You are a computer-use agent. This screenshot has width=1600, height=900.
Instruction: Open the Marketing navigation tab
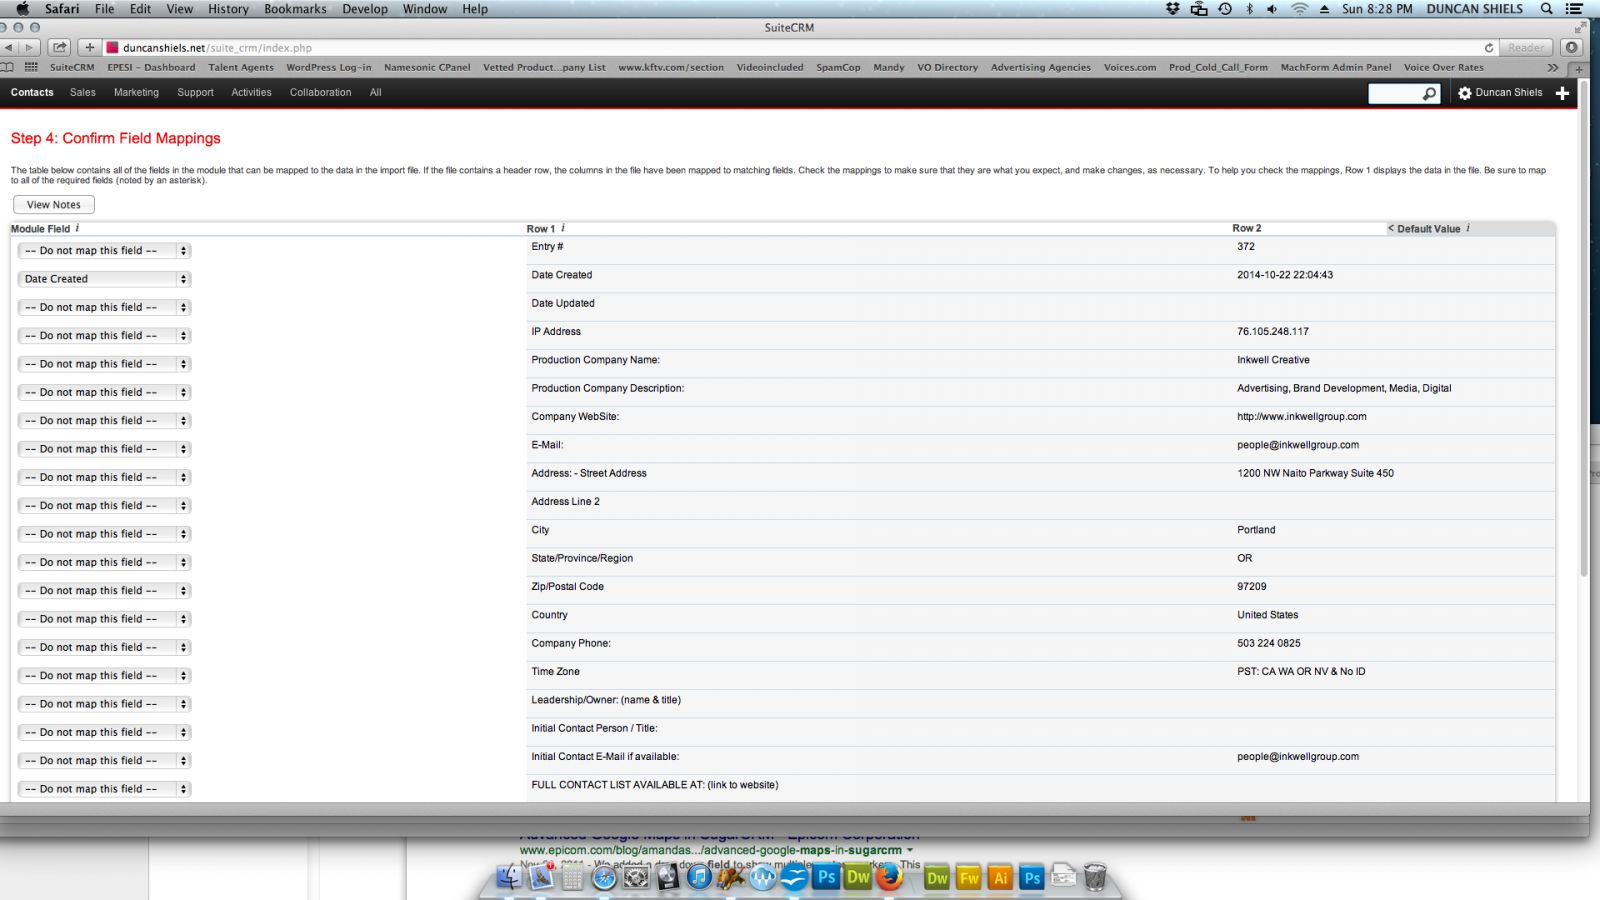(136, 92)
